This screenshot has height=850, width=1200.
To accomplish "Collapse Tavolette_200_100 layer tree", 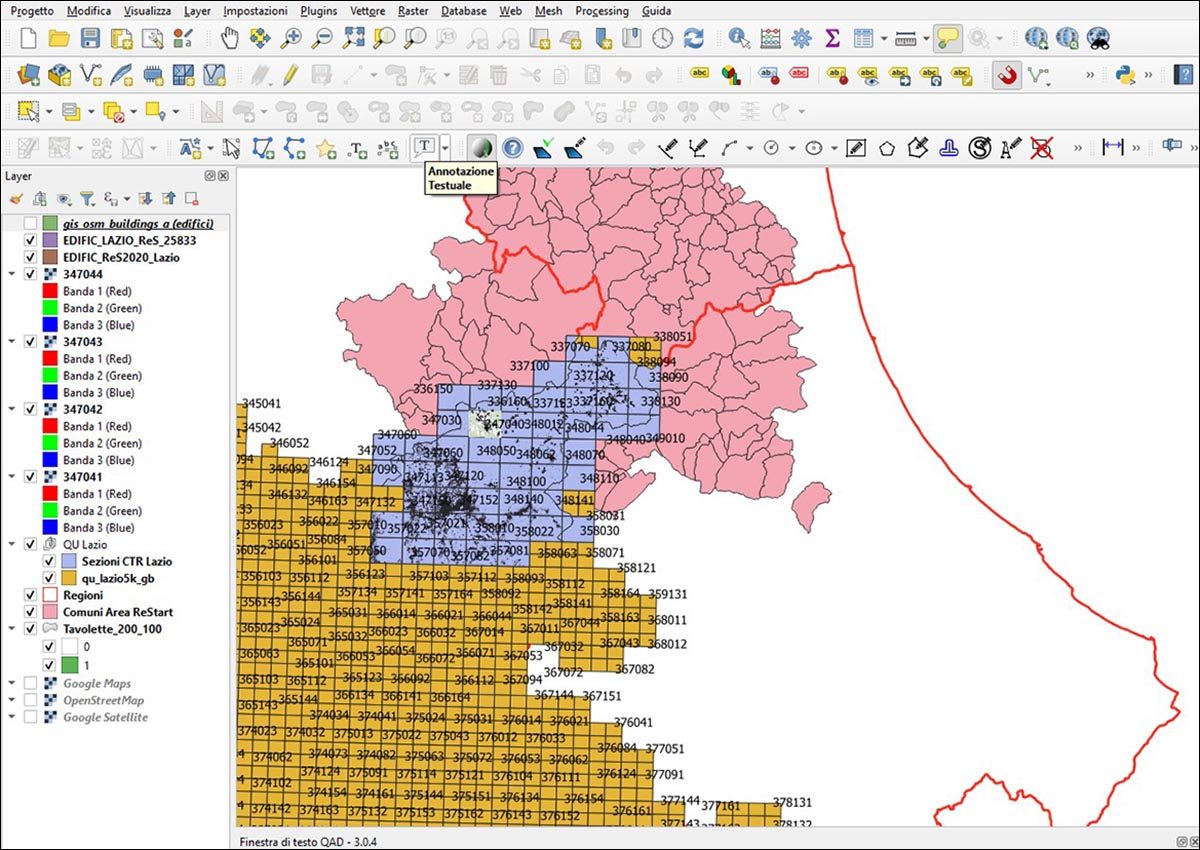I will (12, 629).
